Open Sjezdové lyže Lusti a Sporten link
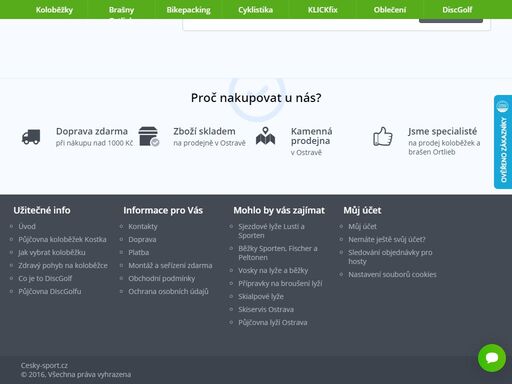The image size is (512, 384). (x=271, y=231)
